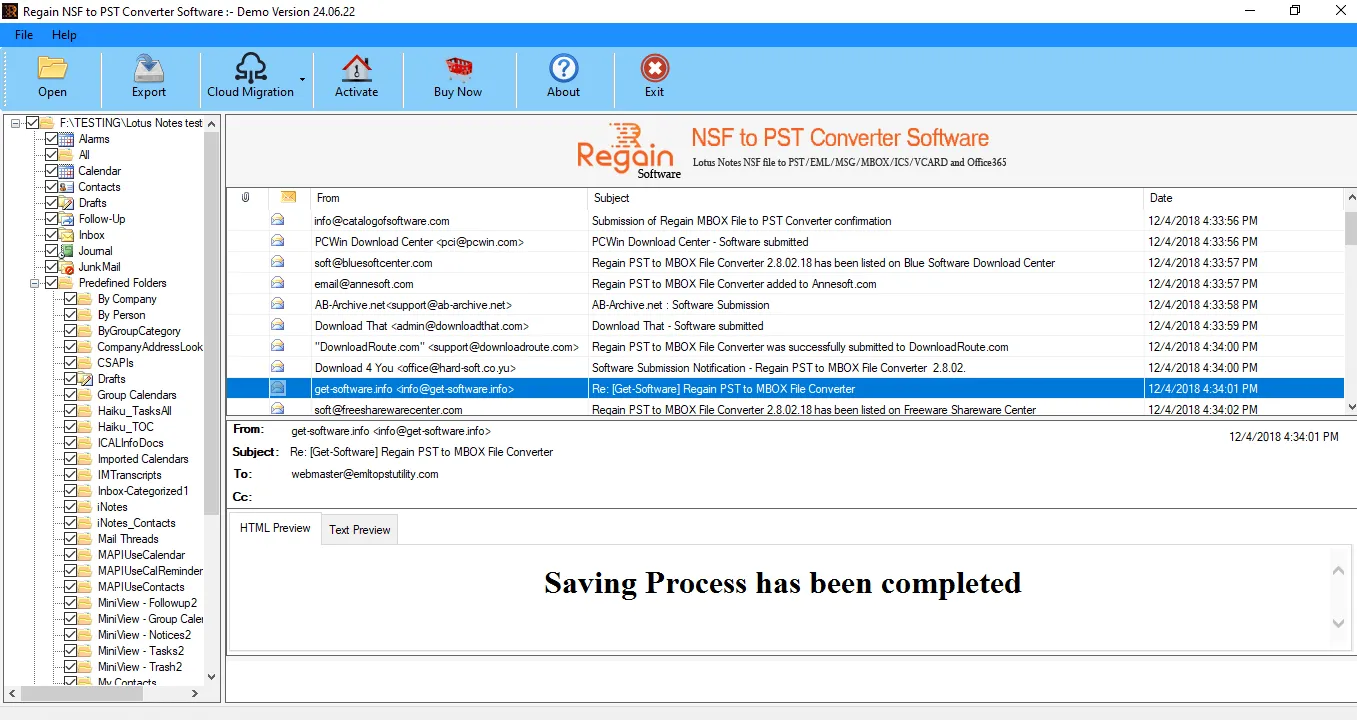Uncheck the By Company folder checkbox
1357x720 pixels.
(x=71, y=299)
